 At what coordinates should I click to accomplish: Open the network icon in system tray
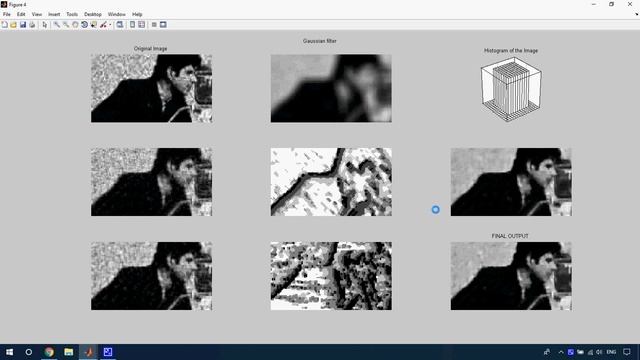590,352
